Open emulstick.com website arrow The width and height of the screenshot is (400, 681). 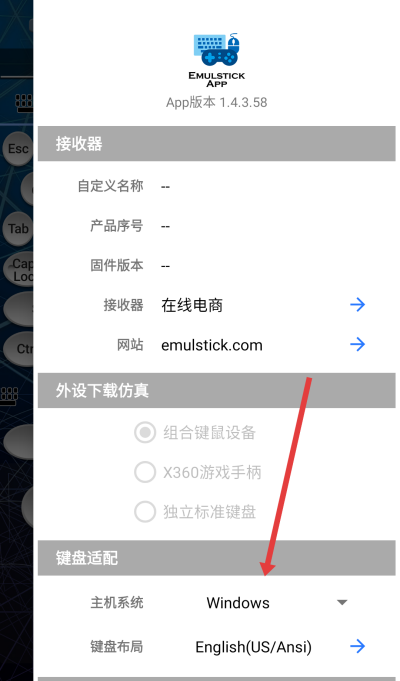click(x=357, y=345)
